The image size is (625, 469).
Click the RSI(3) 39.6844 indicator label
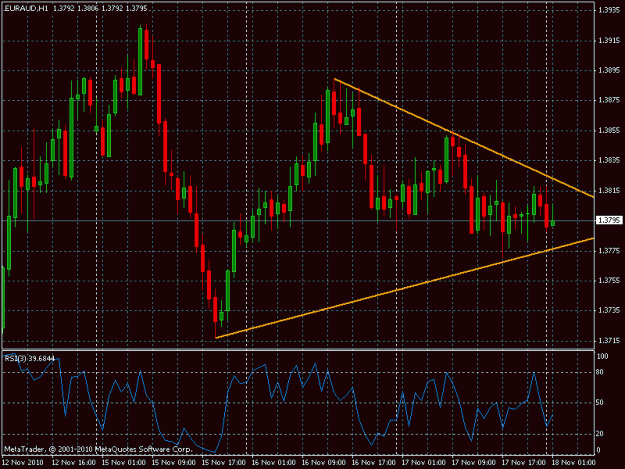[29, 358]
